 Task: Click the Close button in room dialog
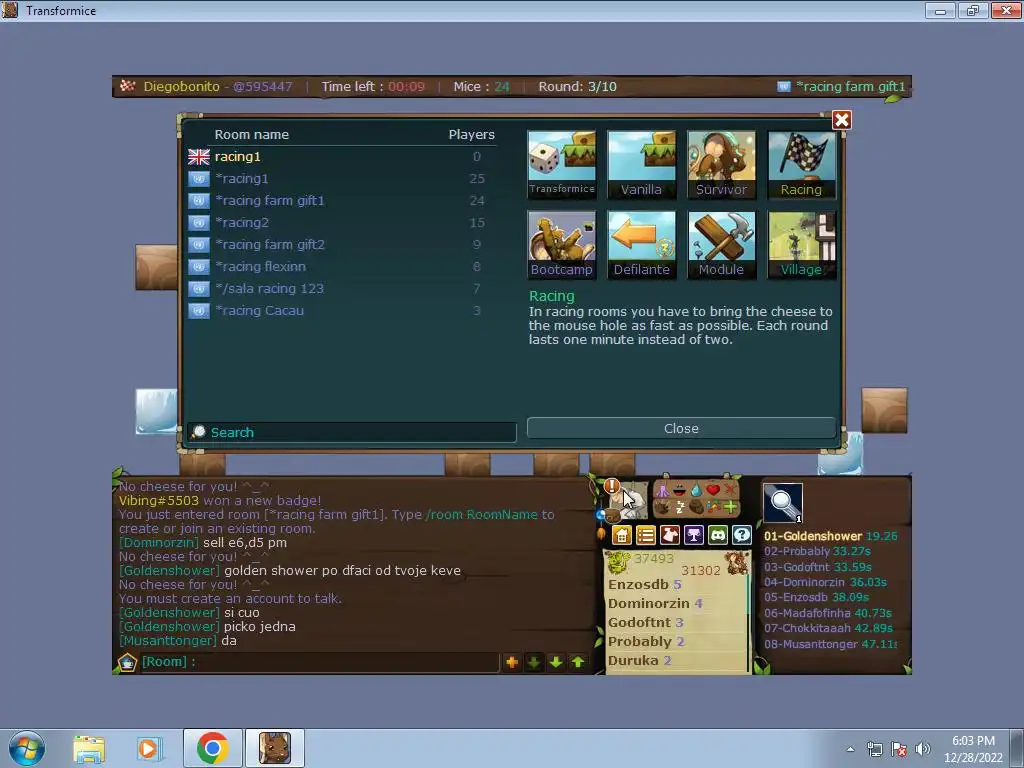[681, 428]
